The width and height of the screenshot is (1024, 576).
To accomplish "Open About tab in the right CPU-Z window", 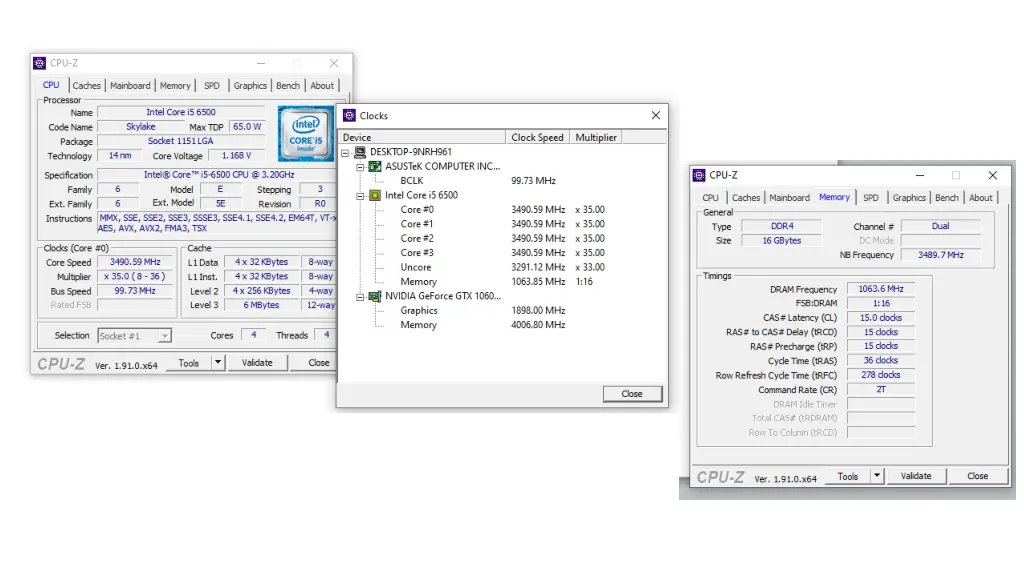I will pyautogui.click(x=981, y=198).
